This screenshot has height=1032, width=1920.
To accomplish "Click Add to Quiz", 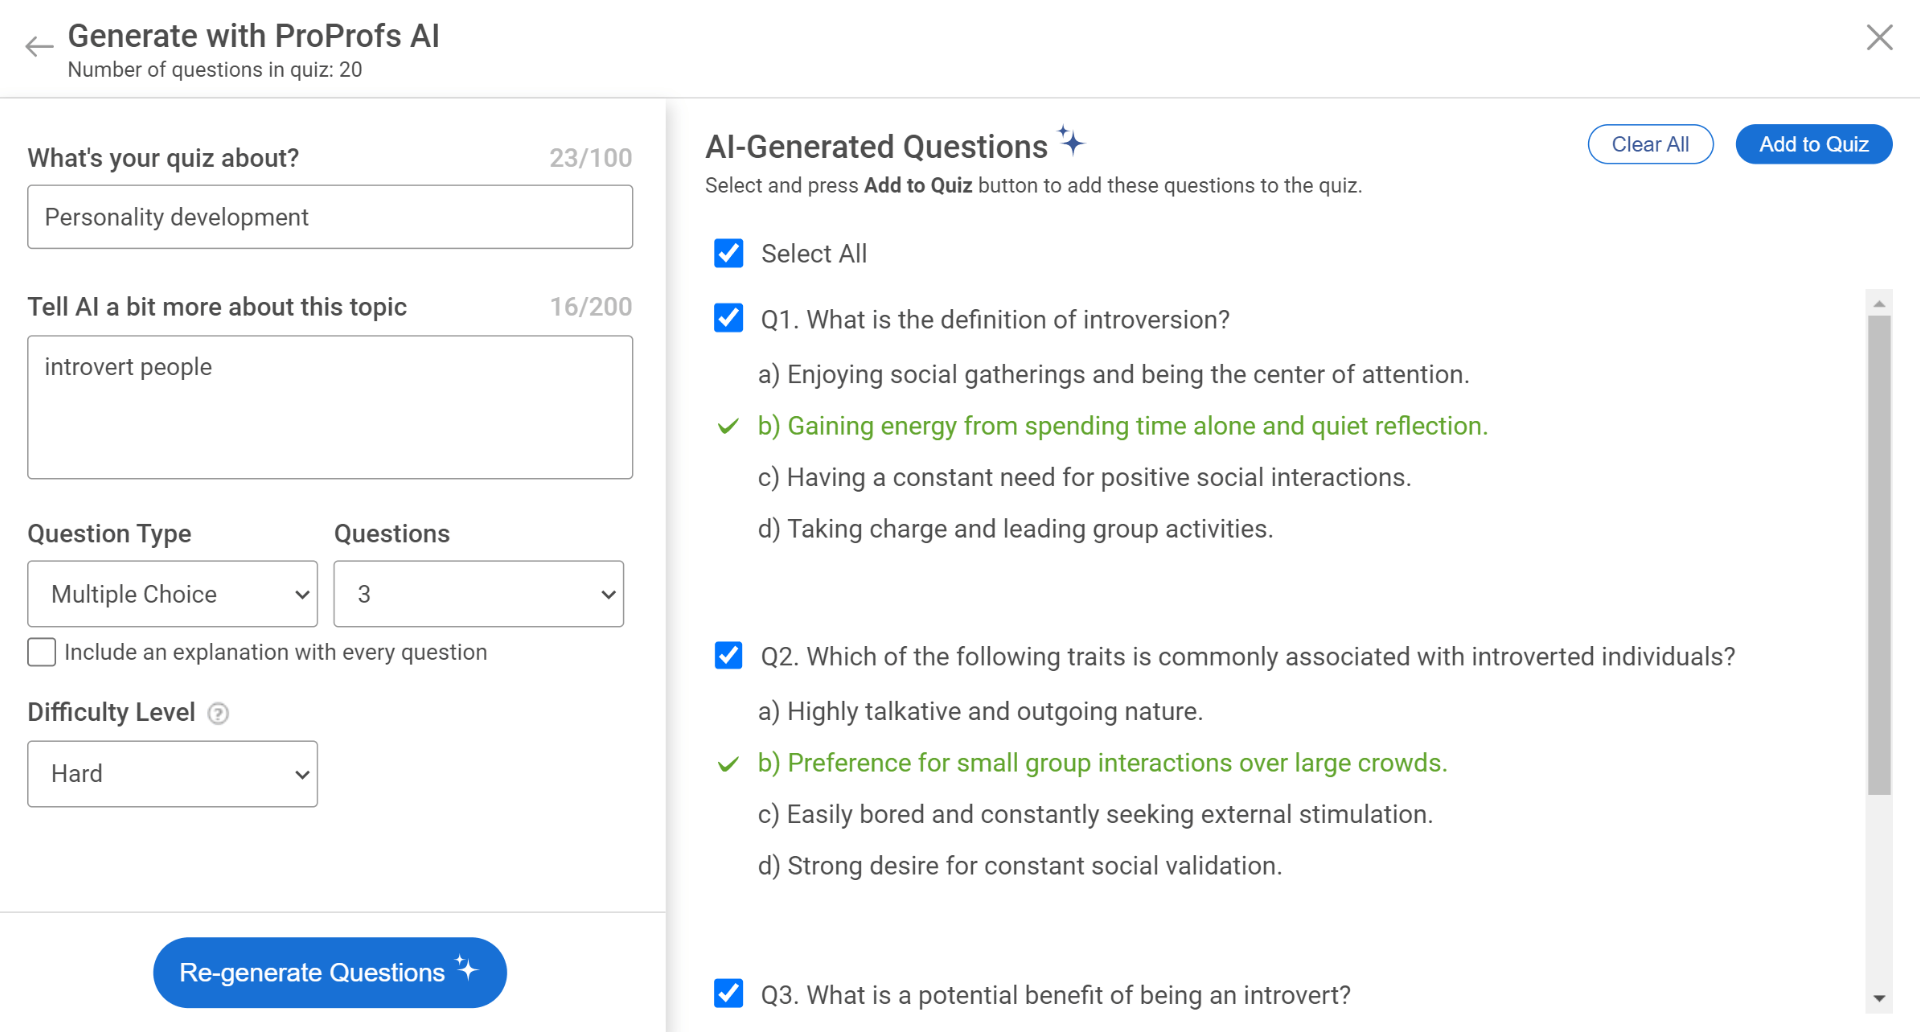I will [1813, 144].
